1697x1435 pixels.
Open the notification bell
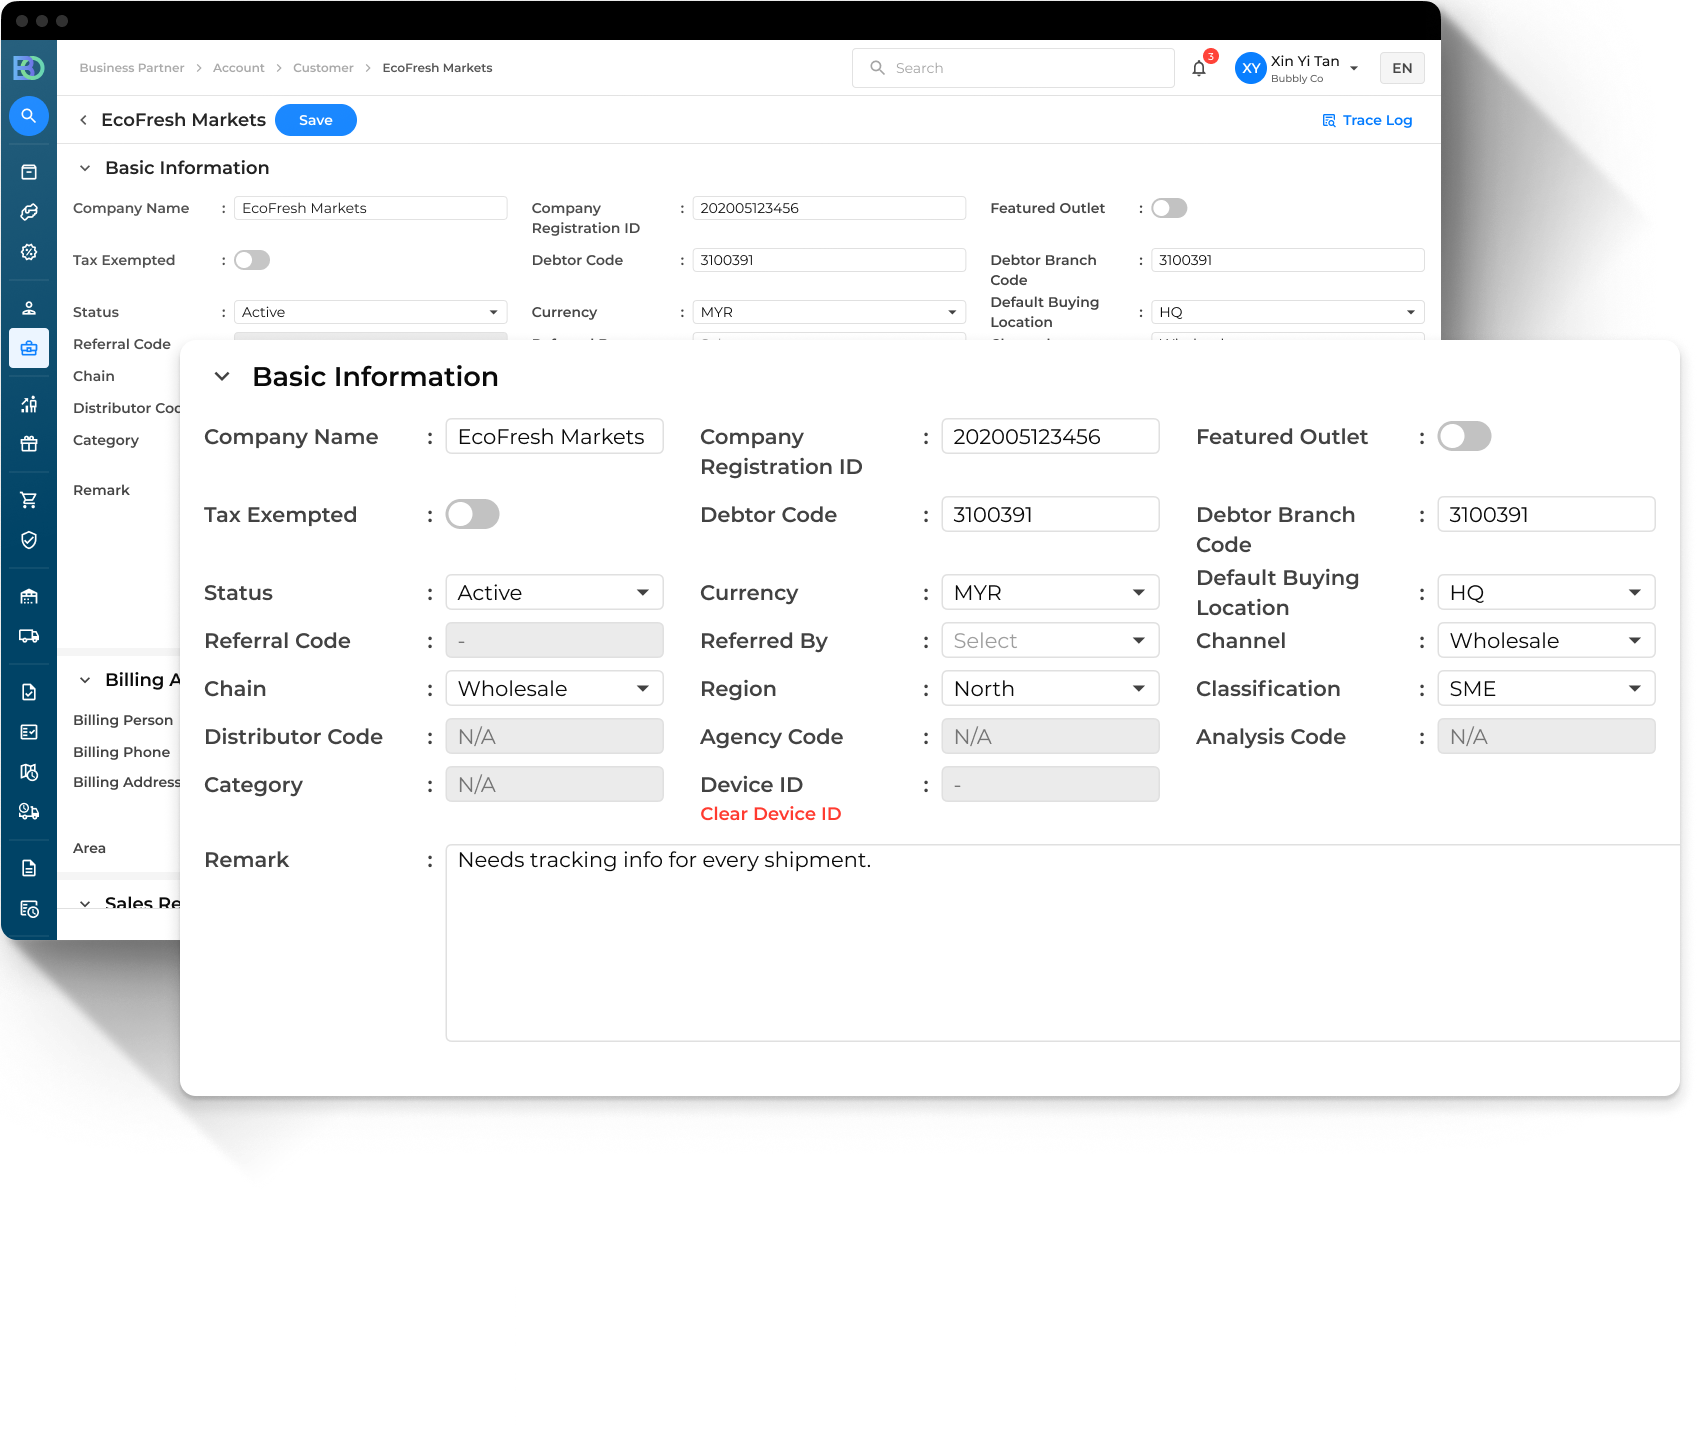tap(1199, 68)
